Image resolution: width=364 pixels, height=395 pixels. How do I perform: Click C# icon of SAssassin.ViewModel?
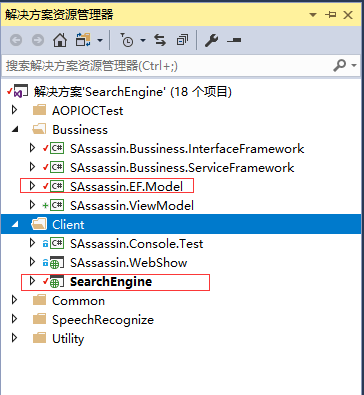point(57,205)
